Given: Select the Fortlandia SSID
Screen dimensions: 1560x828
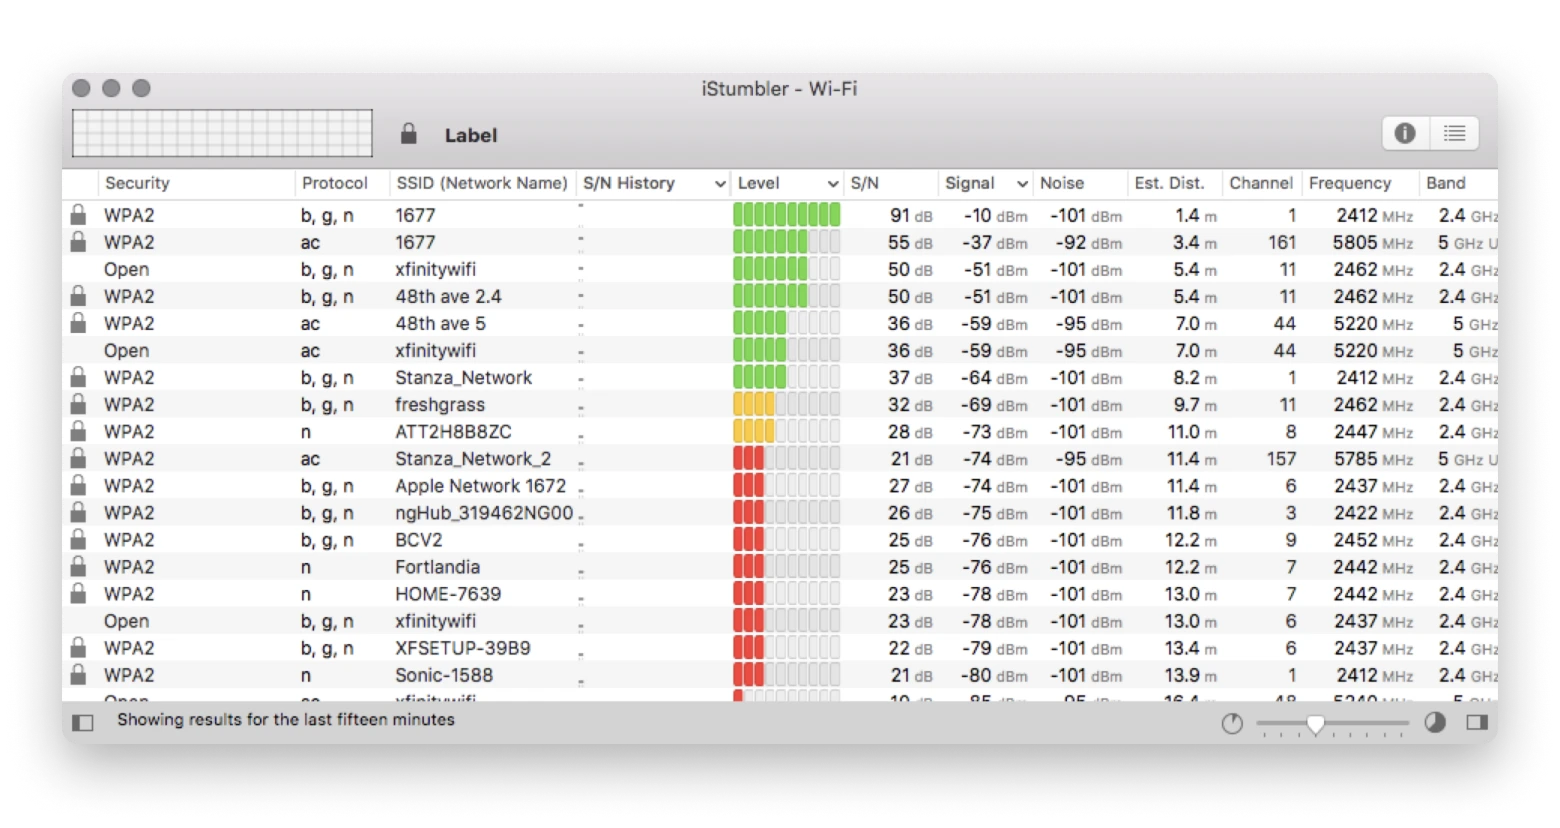Looking at the screenshot, I should tap(437, 566).
